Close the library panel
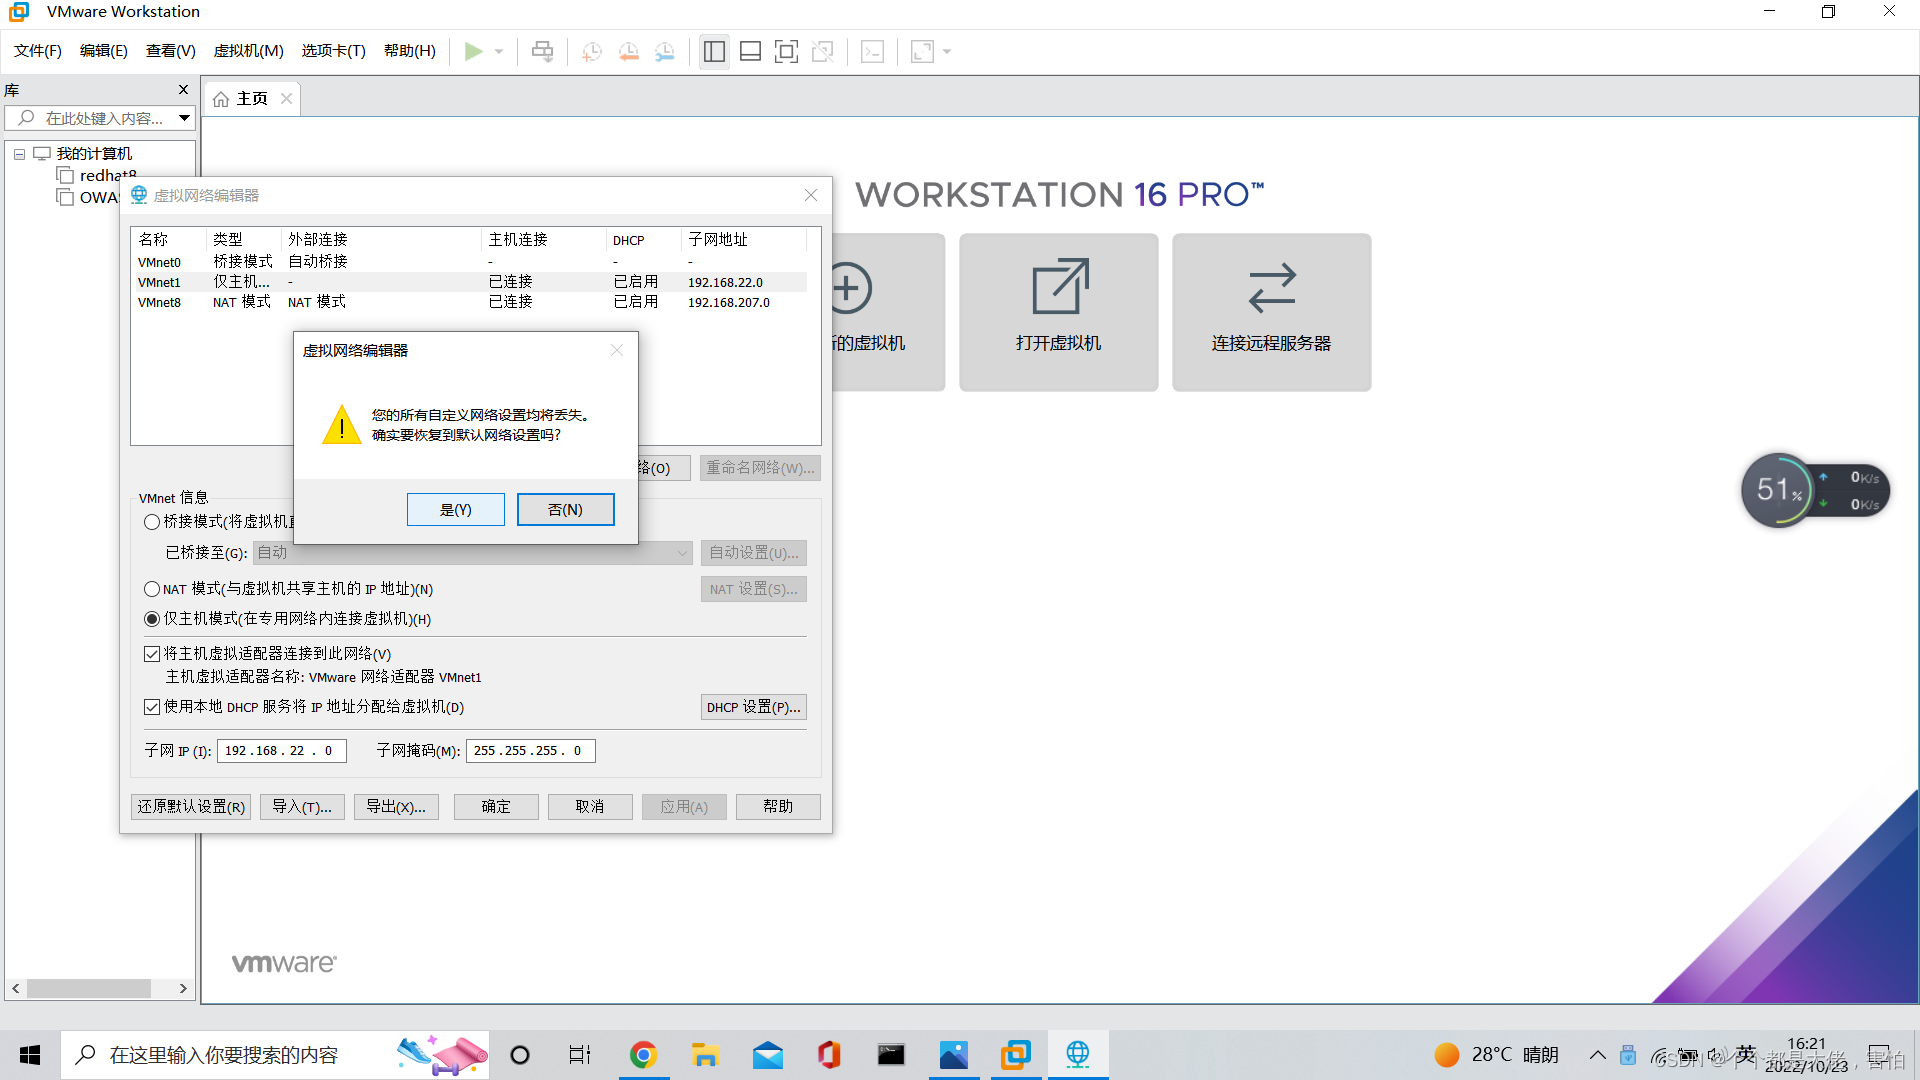The width and height of the screenshot is (1920, 1080). click(183, 90)
